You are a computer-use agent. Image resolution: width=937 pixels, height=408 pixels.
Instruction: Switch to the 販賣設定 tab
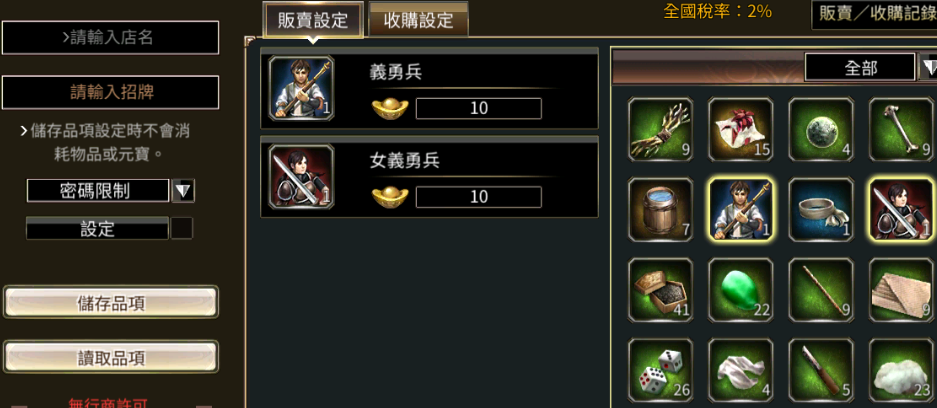point(313,20)
